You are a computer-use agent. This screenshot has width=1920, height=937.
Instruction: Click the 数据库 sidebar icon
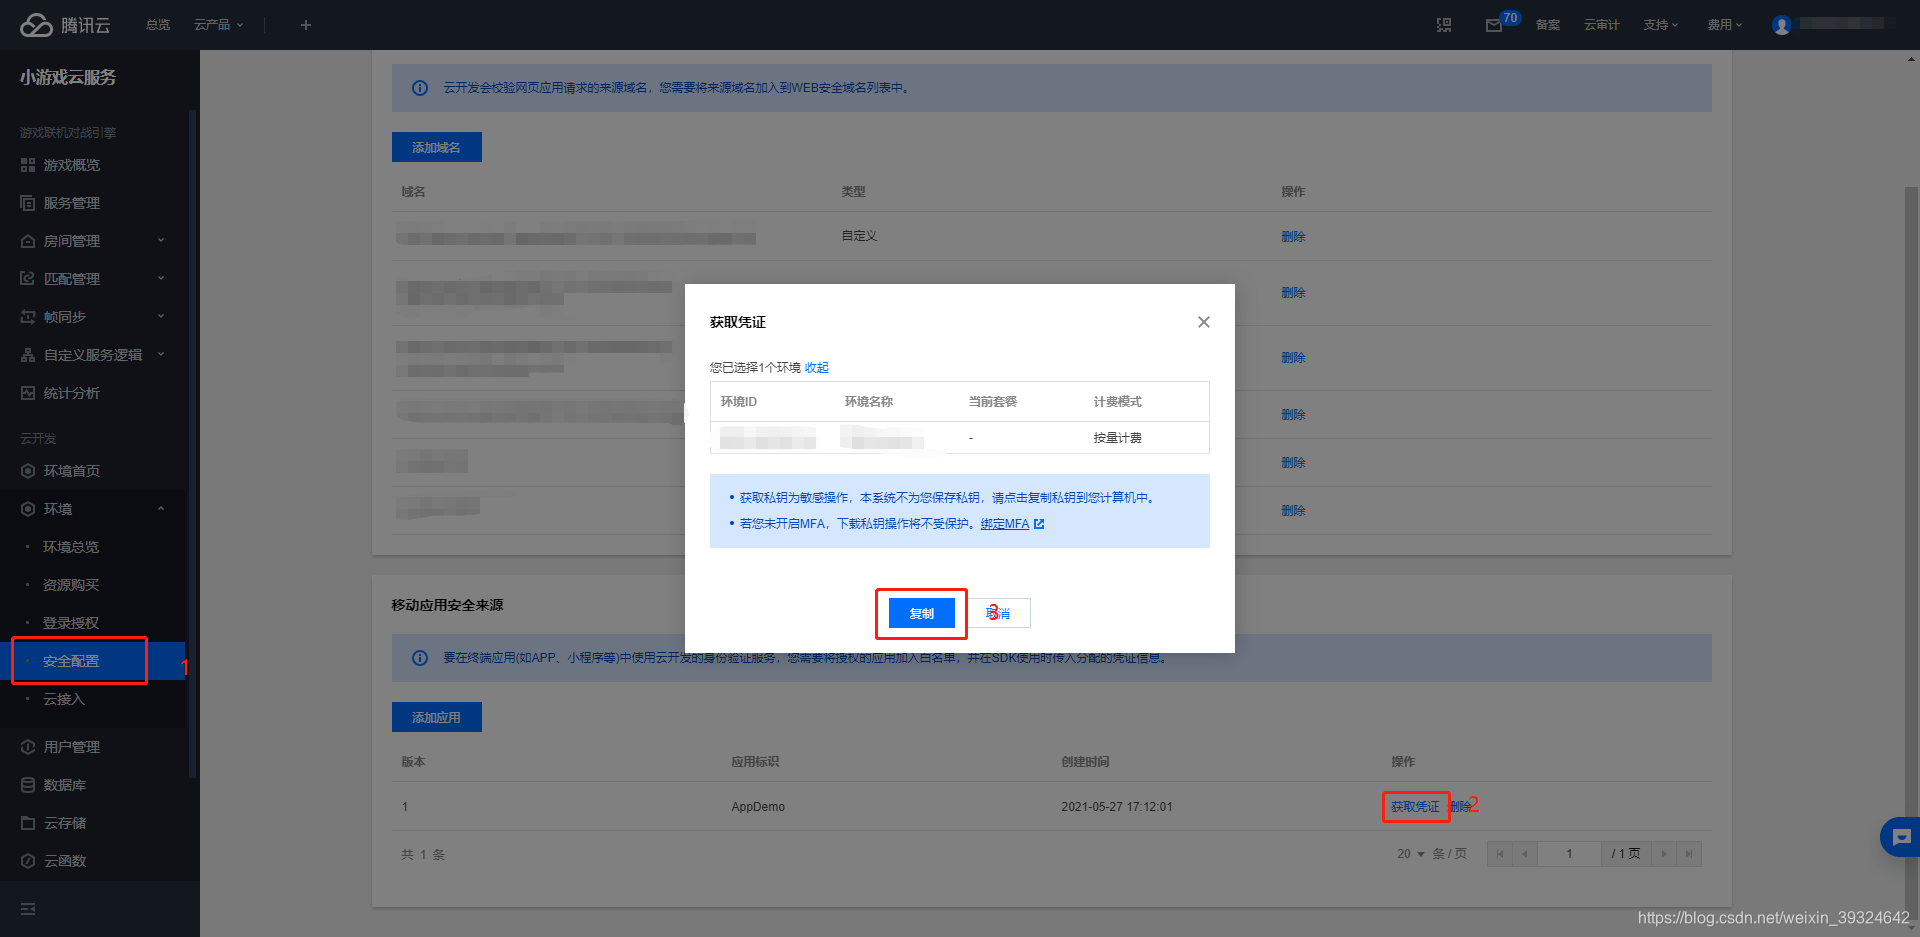(28, 785)
